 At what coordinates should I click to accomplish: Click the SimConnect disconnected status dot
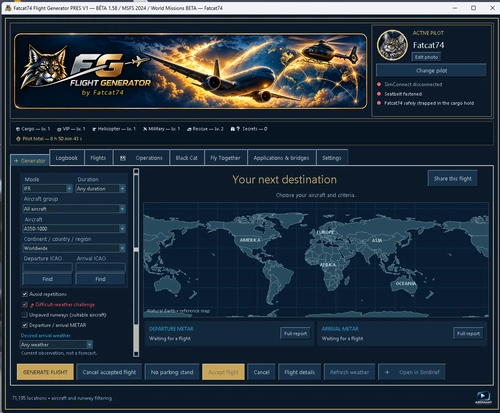[379, 84]
